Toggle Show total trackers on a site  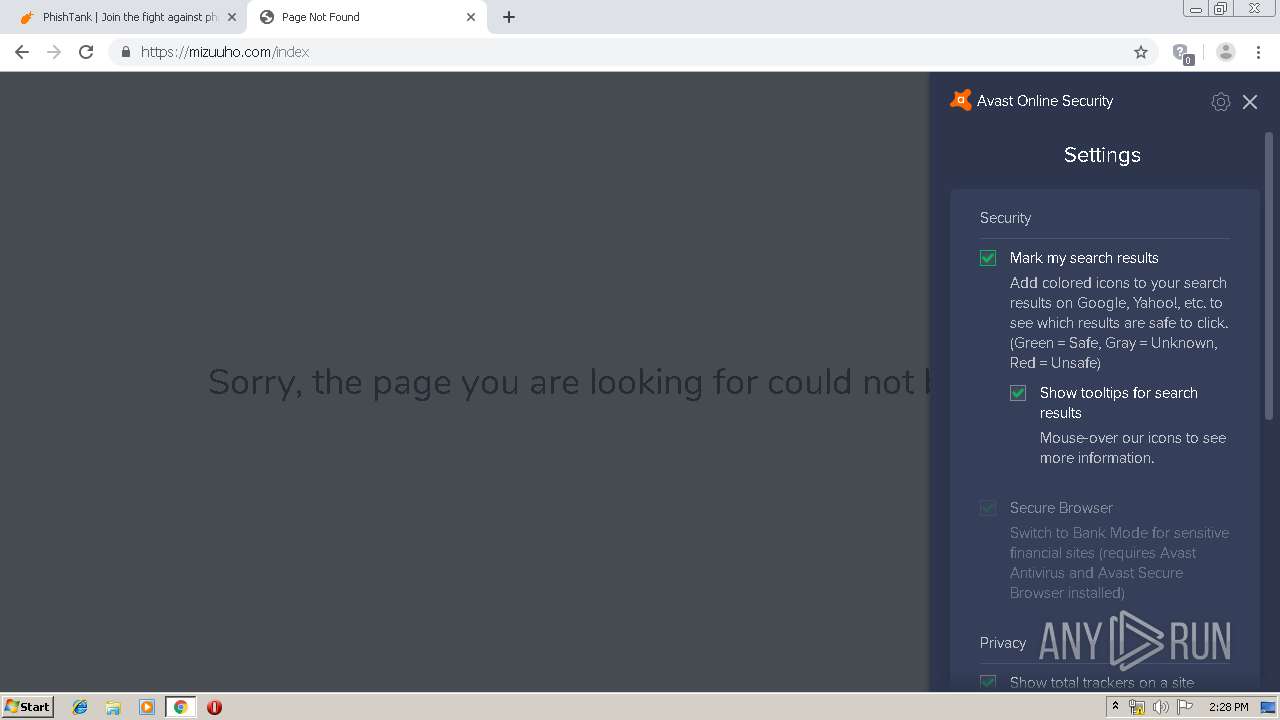point(988,683)
